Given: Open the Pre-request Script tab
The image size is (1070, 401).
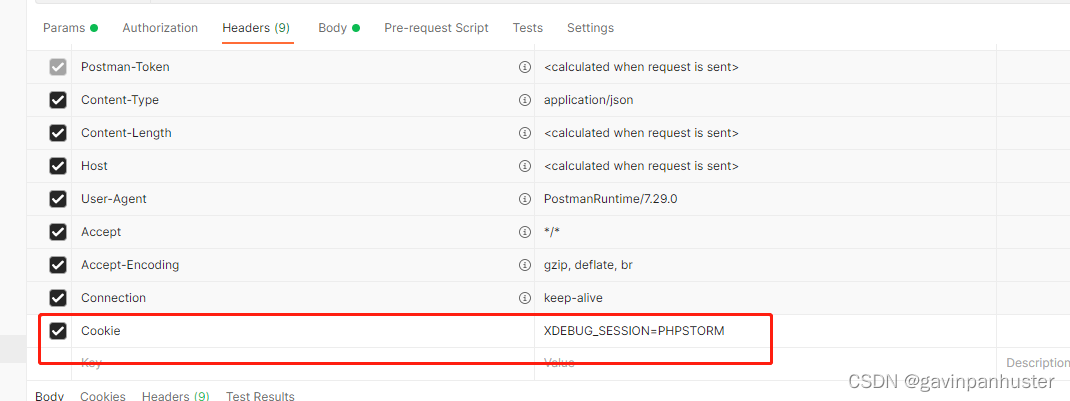Looking at the screenshot, I should [437, 28].
